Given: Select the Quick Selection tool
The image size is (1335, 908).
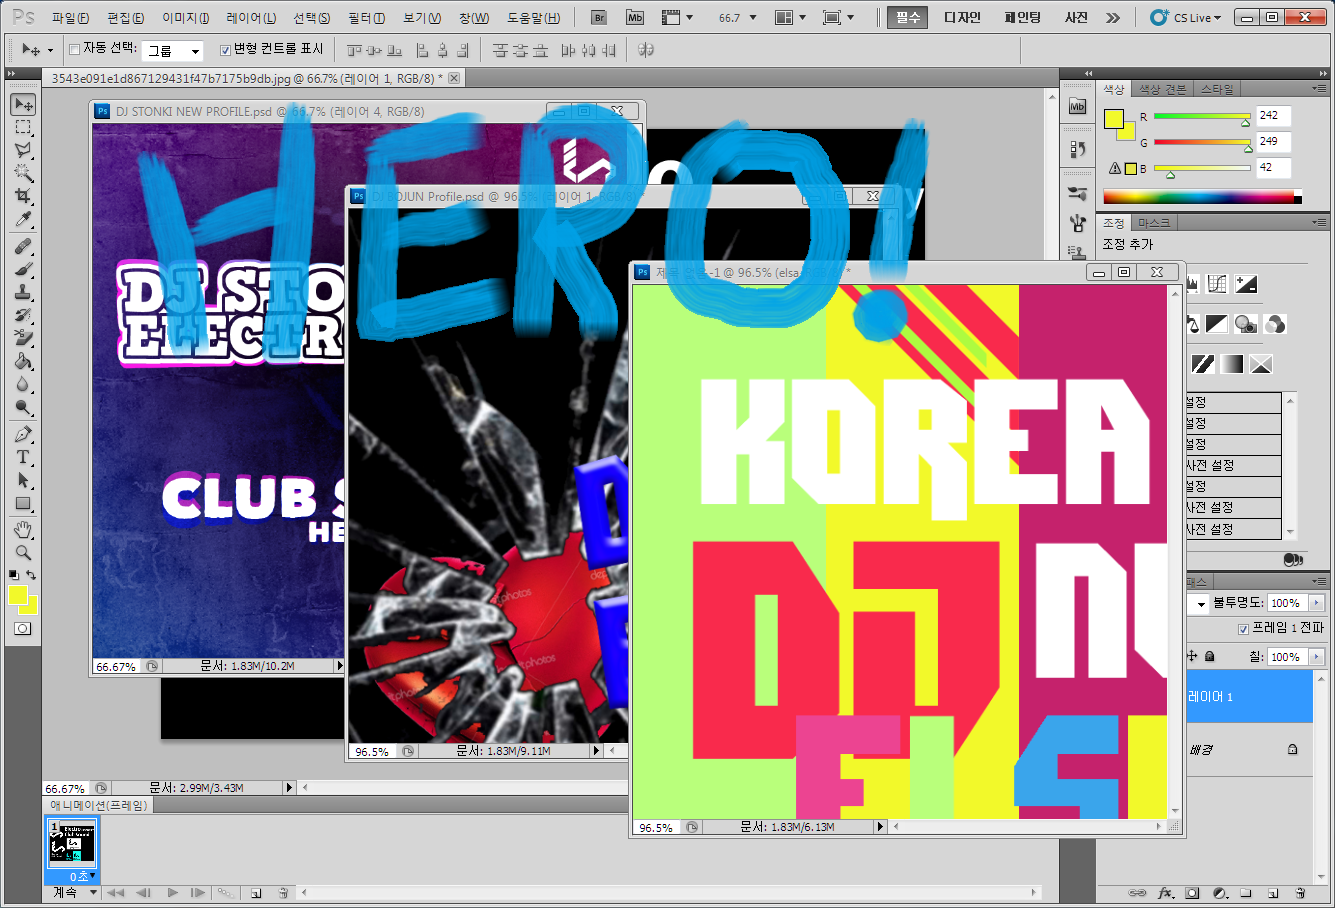Looking at the screenshot, I should pyautogui.click(x=23, y=173).
